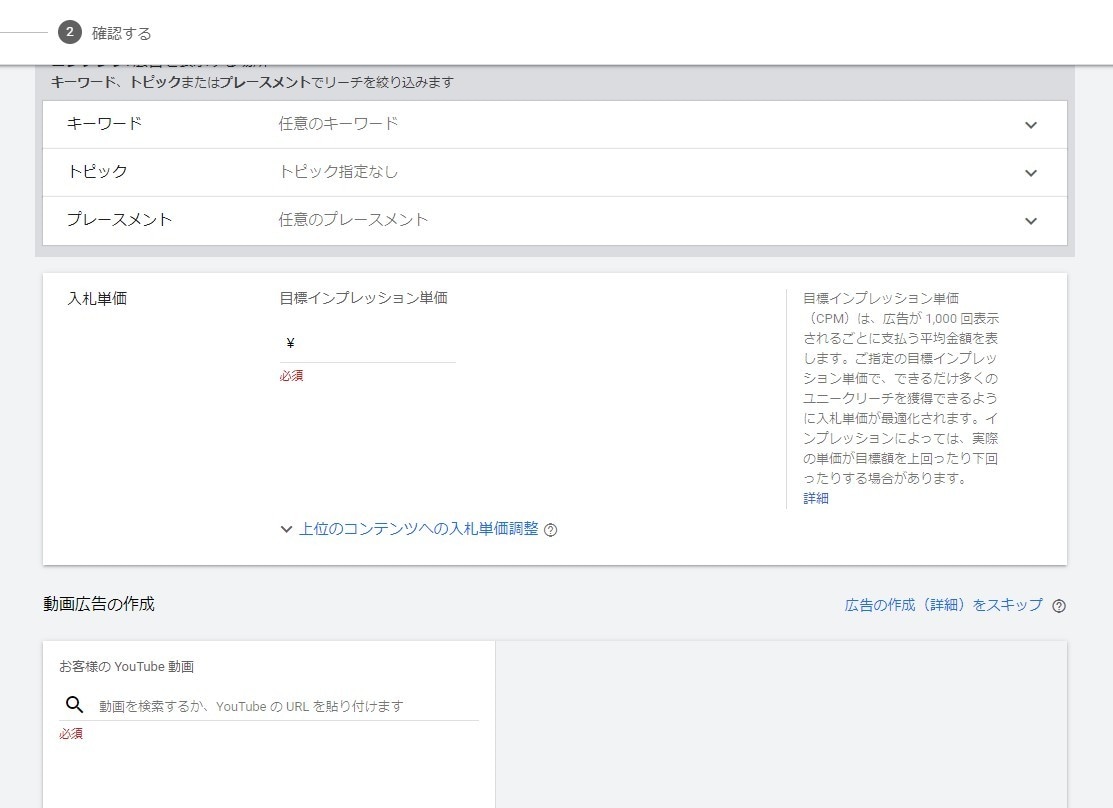This screenshot has width=1113, height=808.
Task: Expand the キーワード row chevron
Action: click(1031, 125)
